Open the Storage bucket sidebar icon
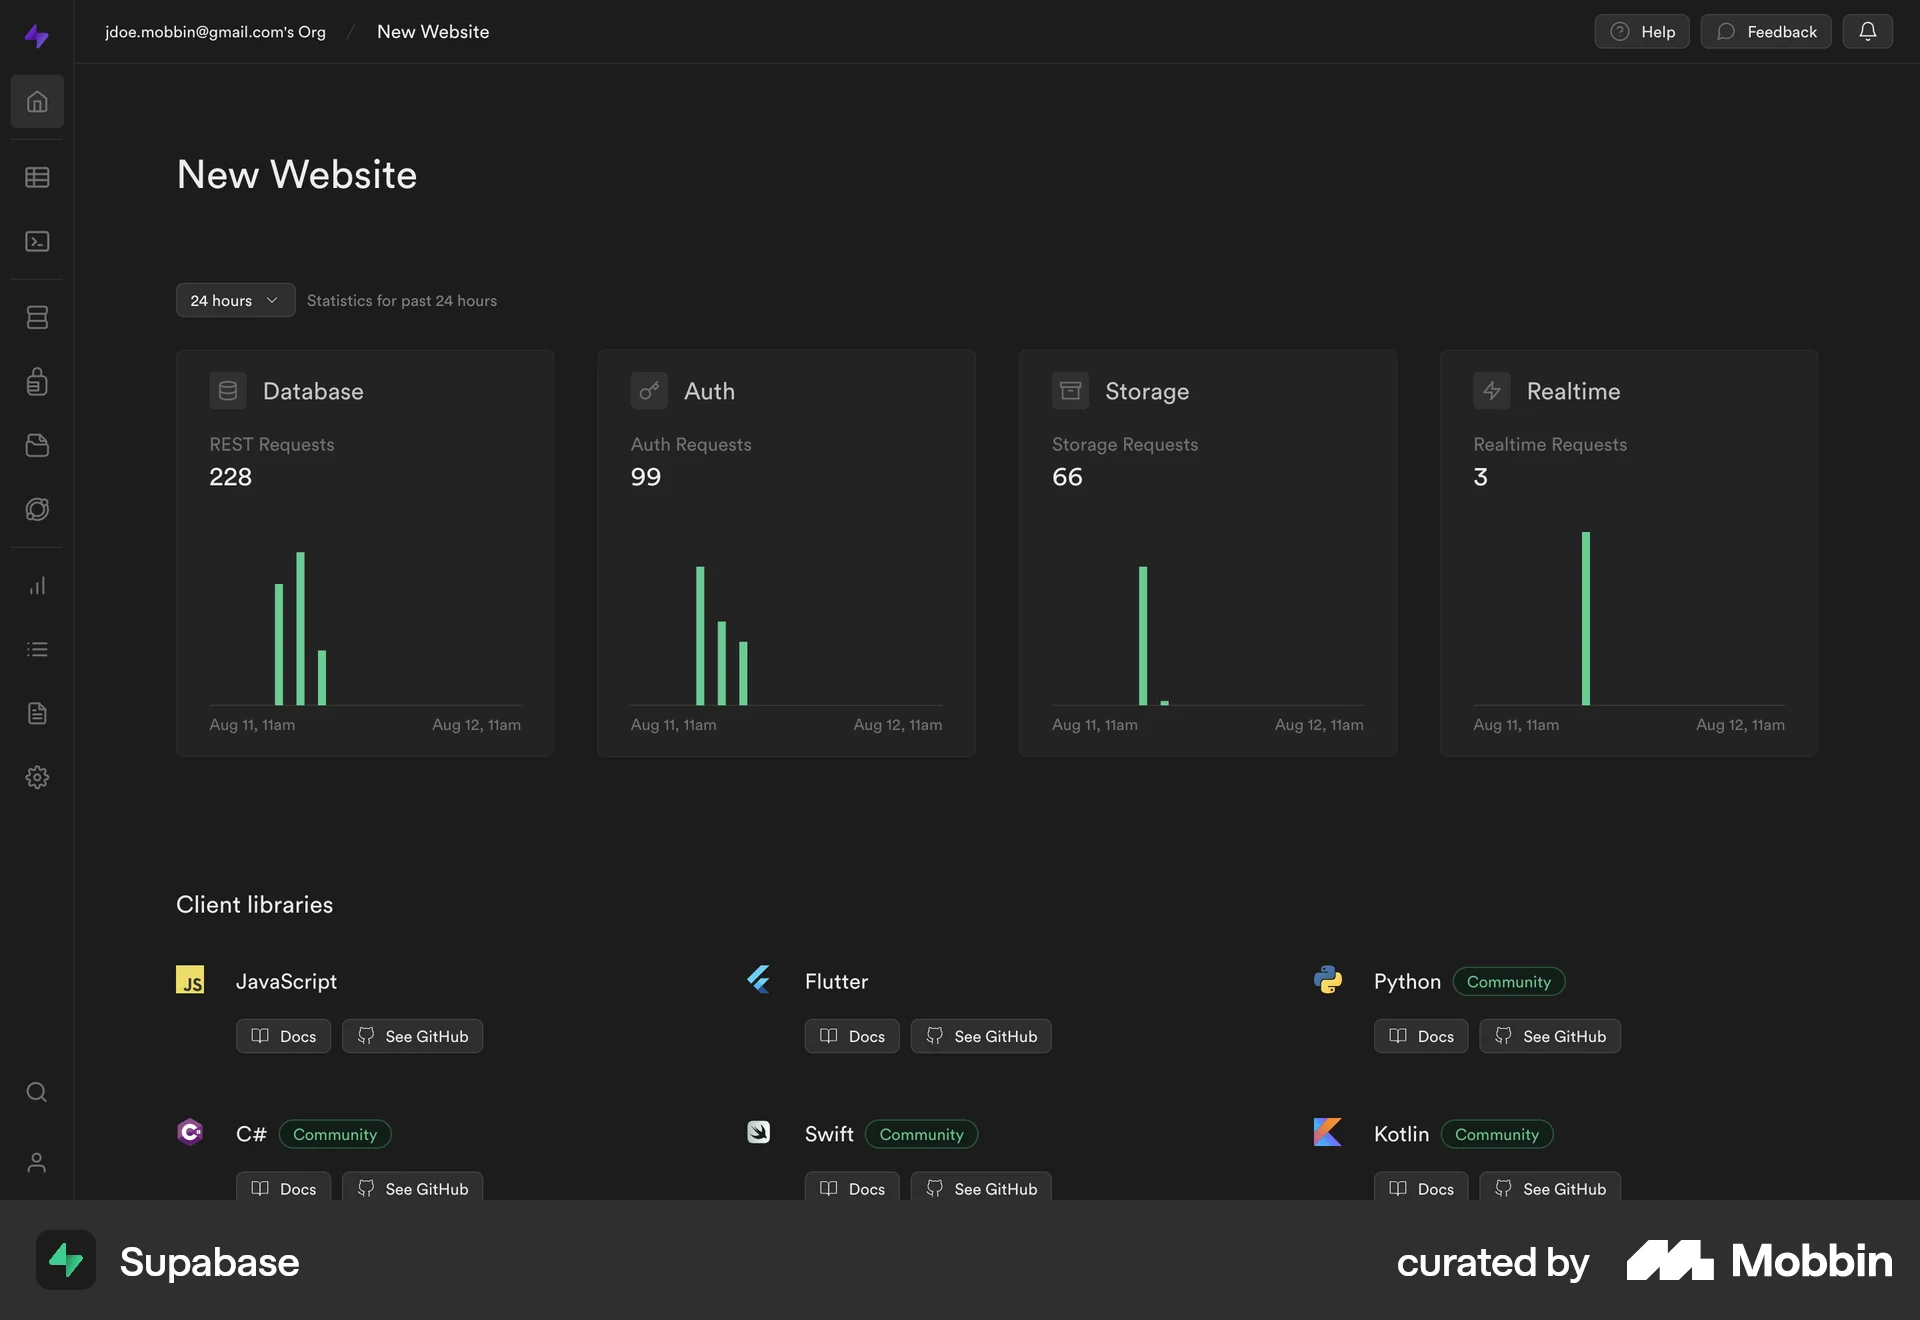 click(37, 446)
